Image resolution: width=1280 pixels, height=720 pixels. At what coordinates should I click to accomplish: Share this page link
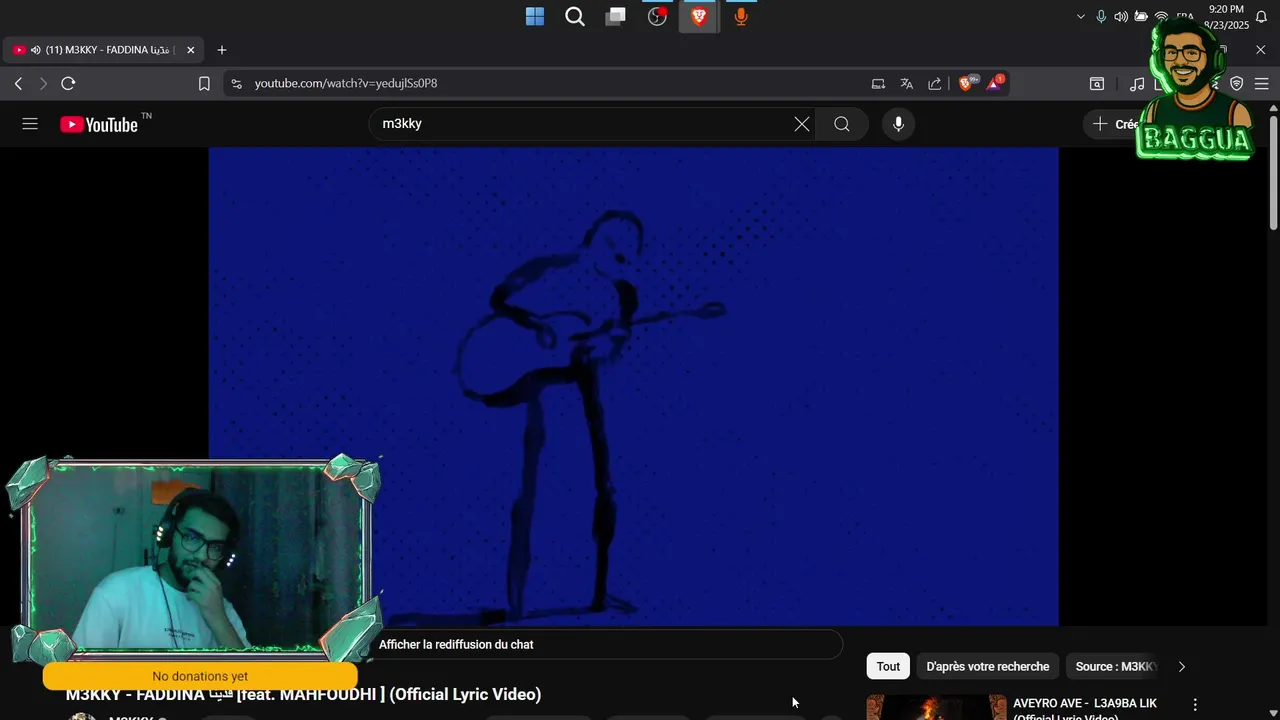pos(934,84)
